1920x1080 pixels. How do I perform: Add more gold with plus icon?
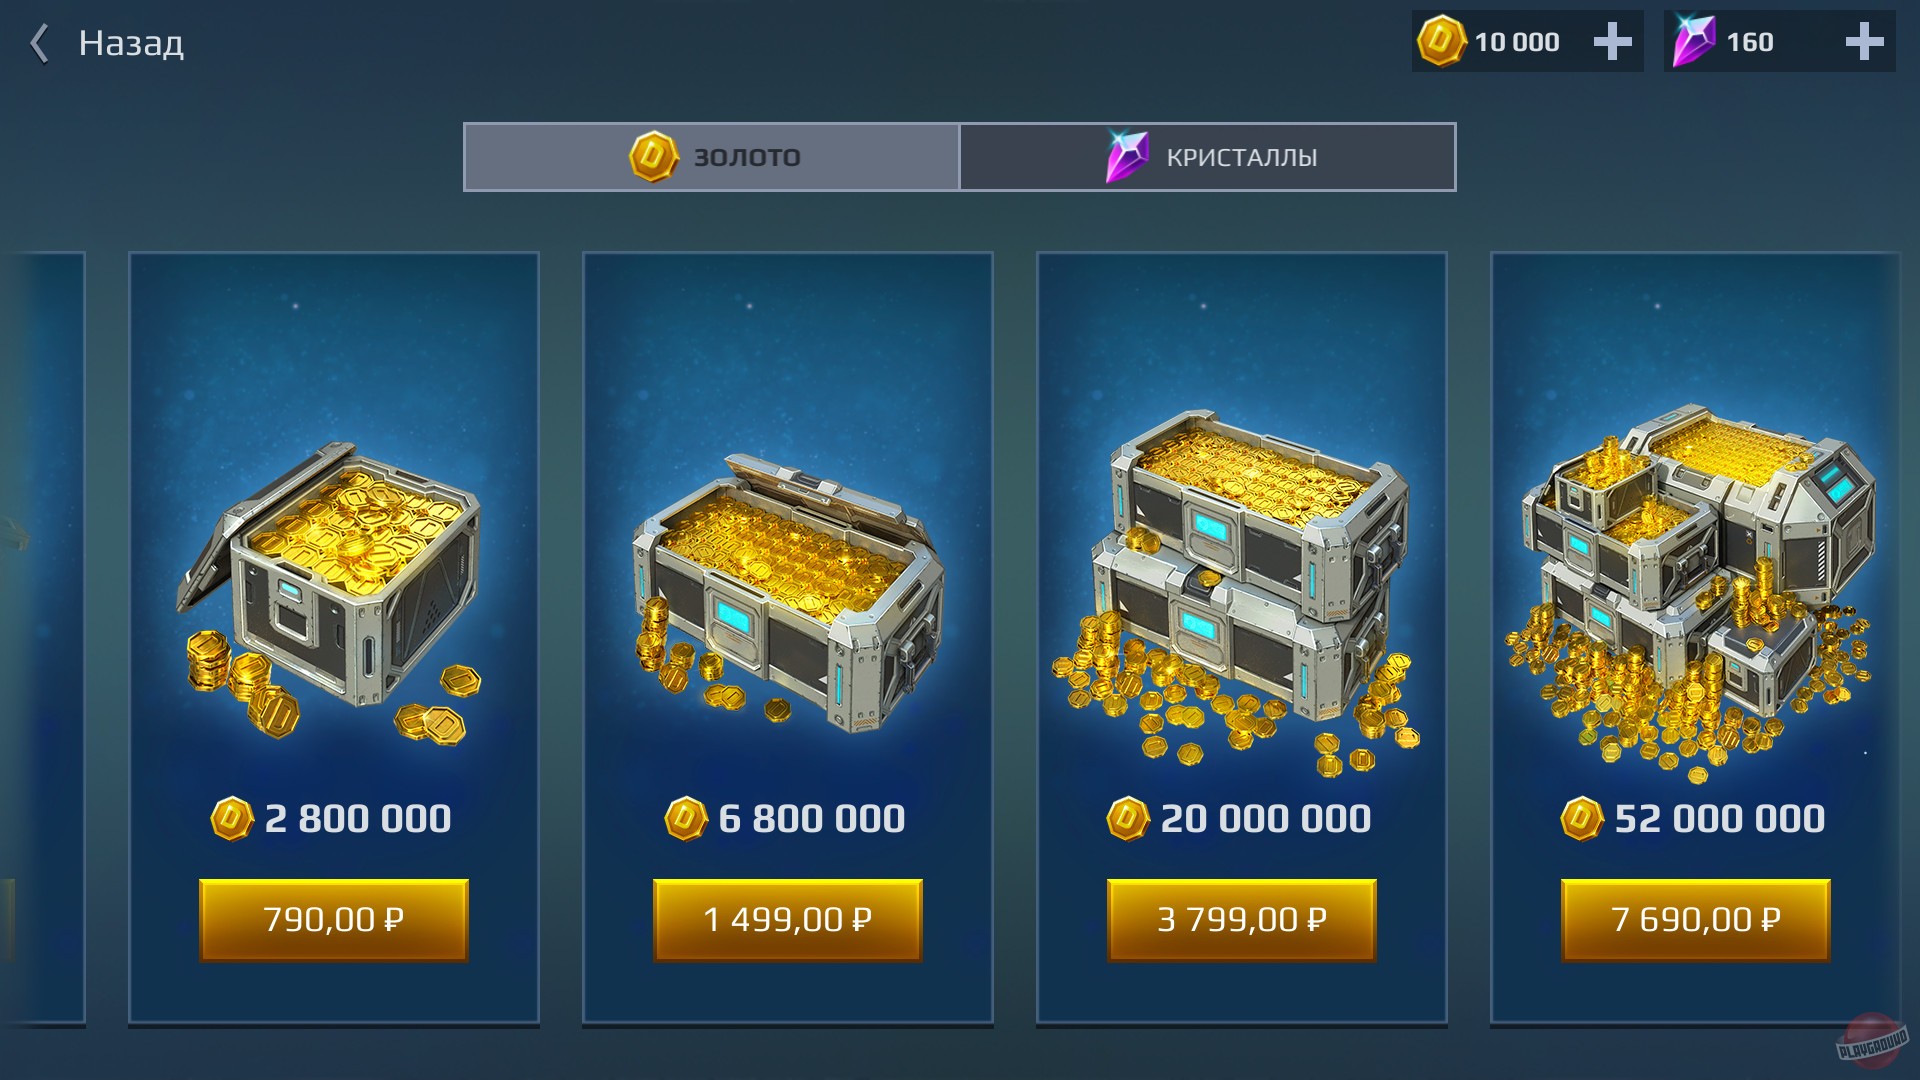[x=1612, y=42]
